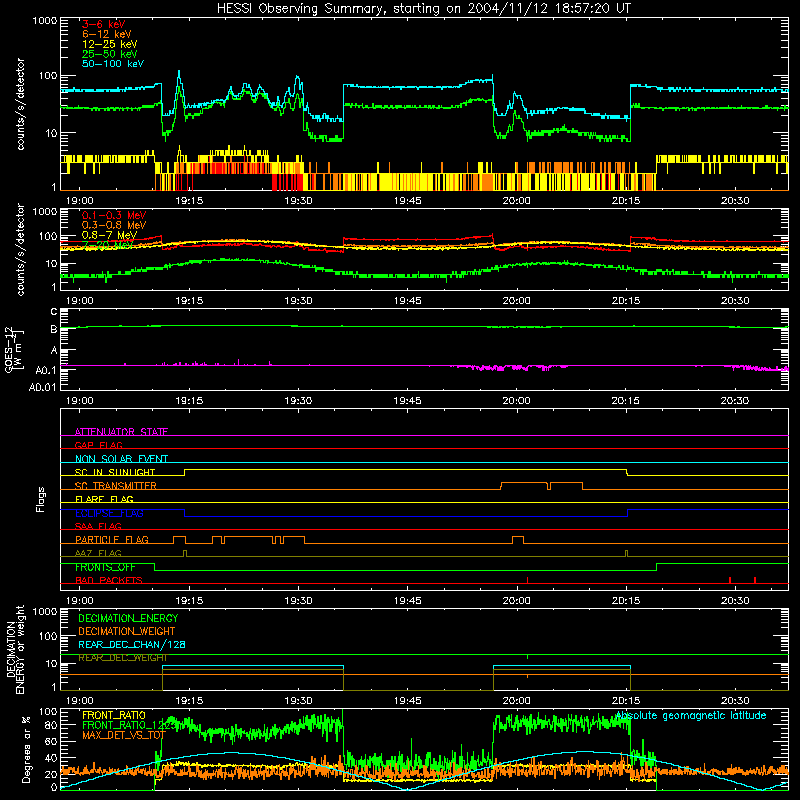This screenshot has height=800, width=800.
Task: Click the 20:00 tick under the GOES-12 panel
Action: pyautogui.click(x=516, y=401)
